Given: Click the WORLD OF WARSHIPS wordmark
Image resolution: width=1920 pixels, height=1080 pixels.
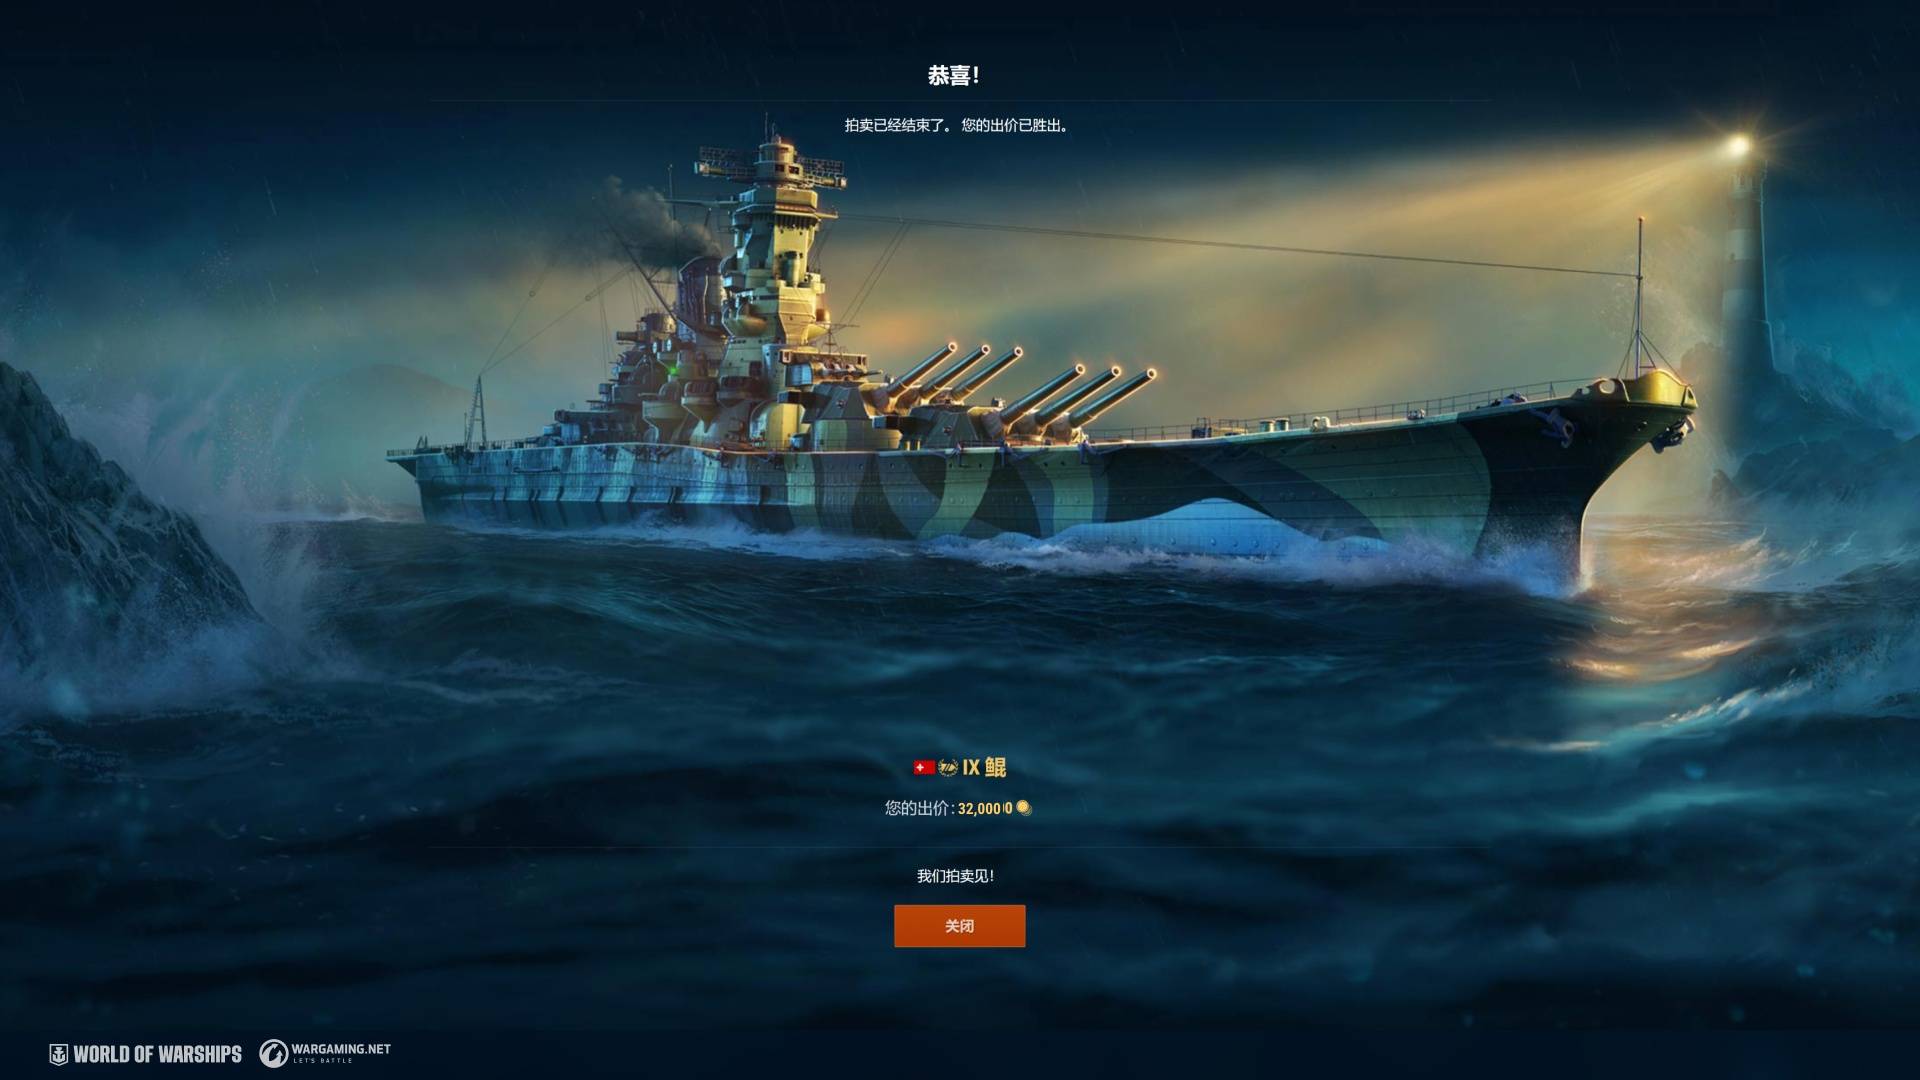Looking at the screenshot, I should click(x=157, y=1054).
